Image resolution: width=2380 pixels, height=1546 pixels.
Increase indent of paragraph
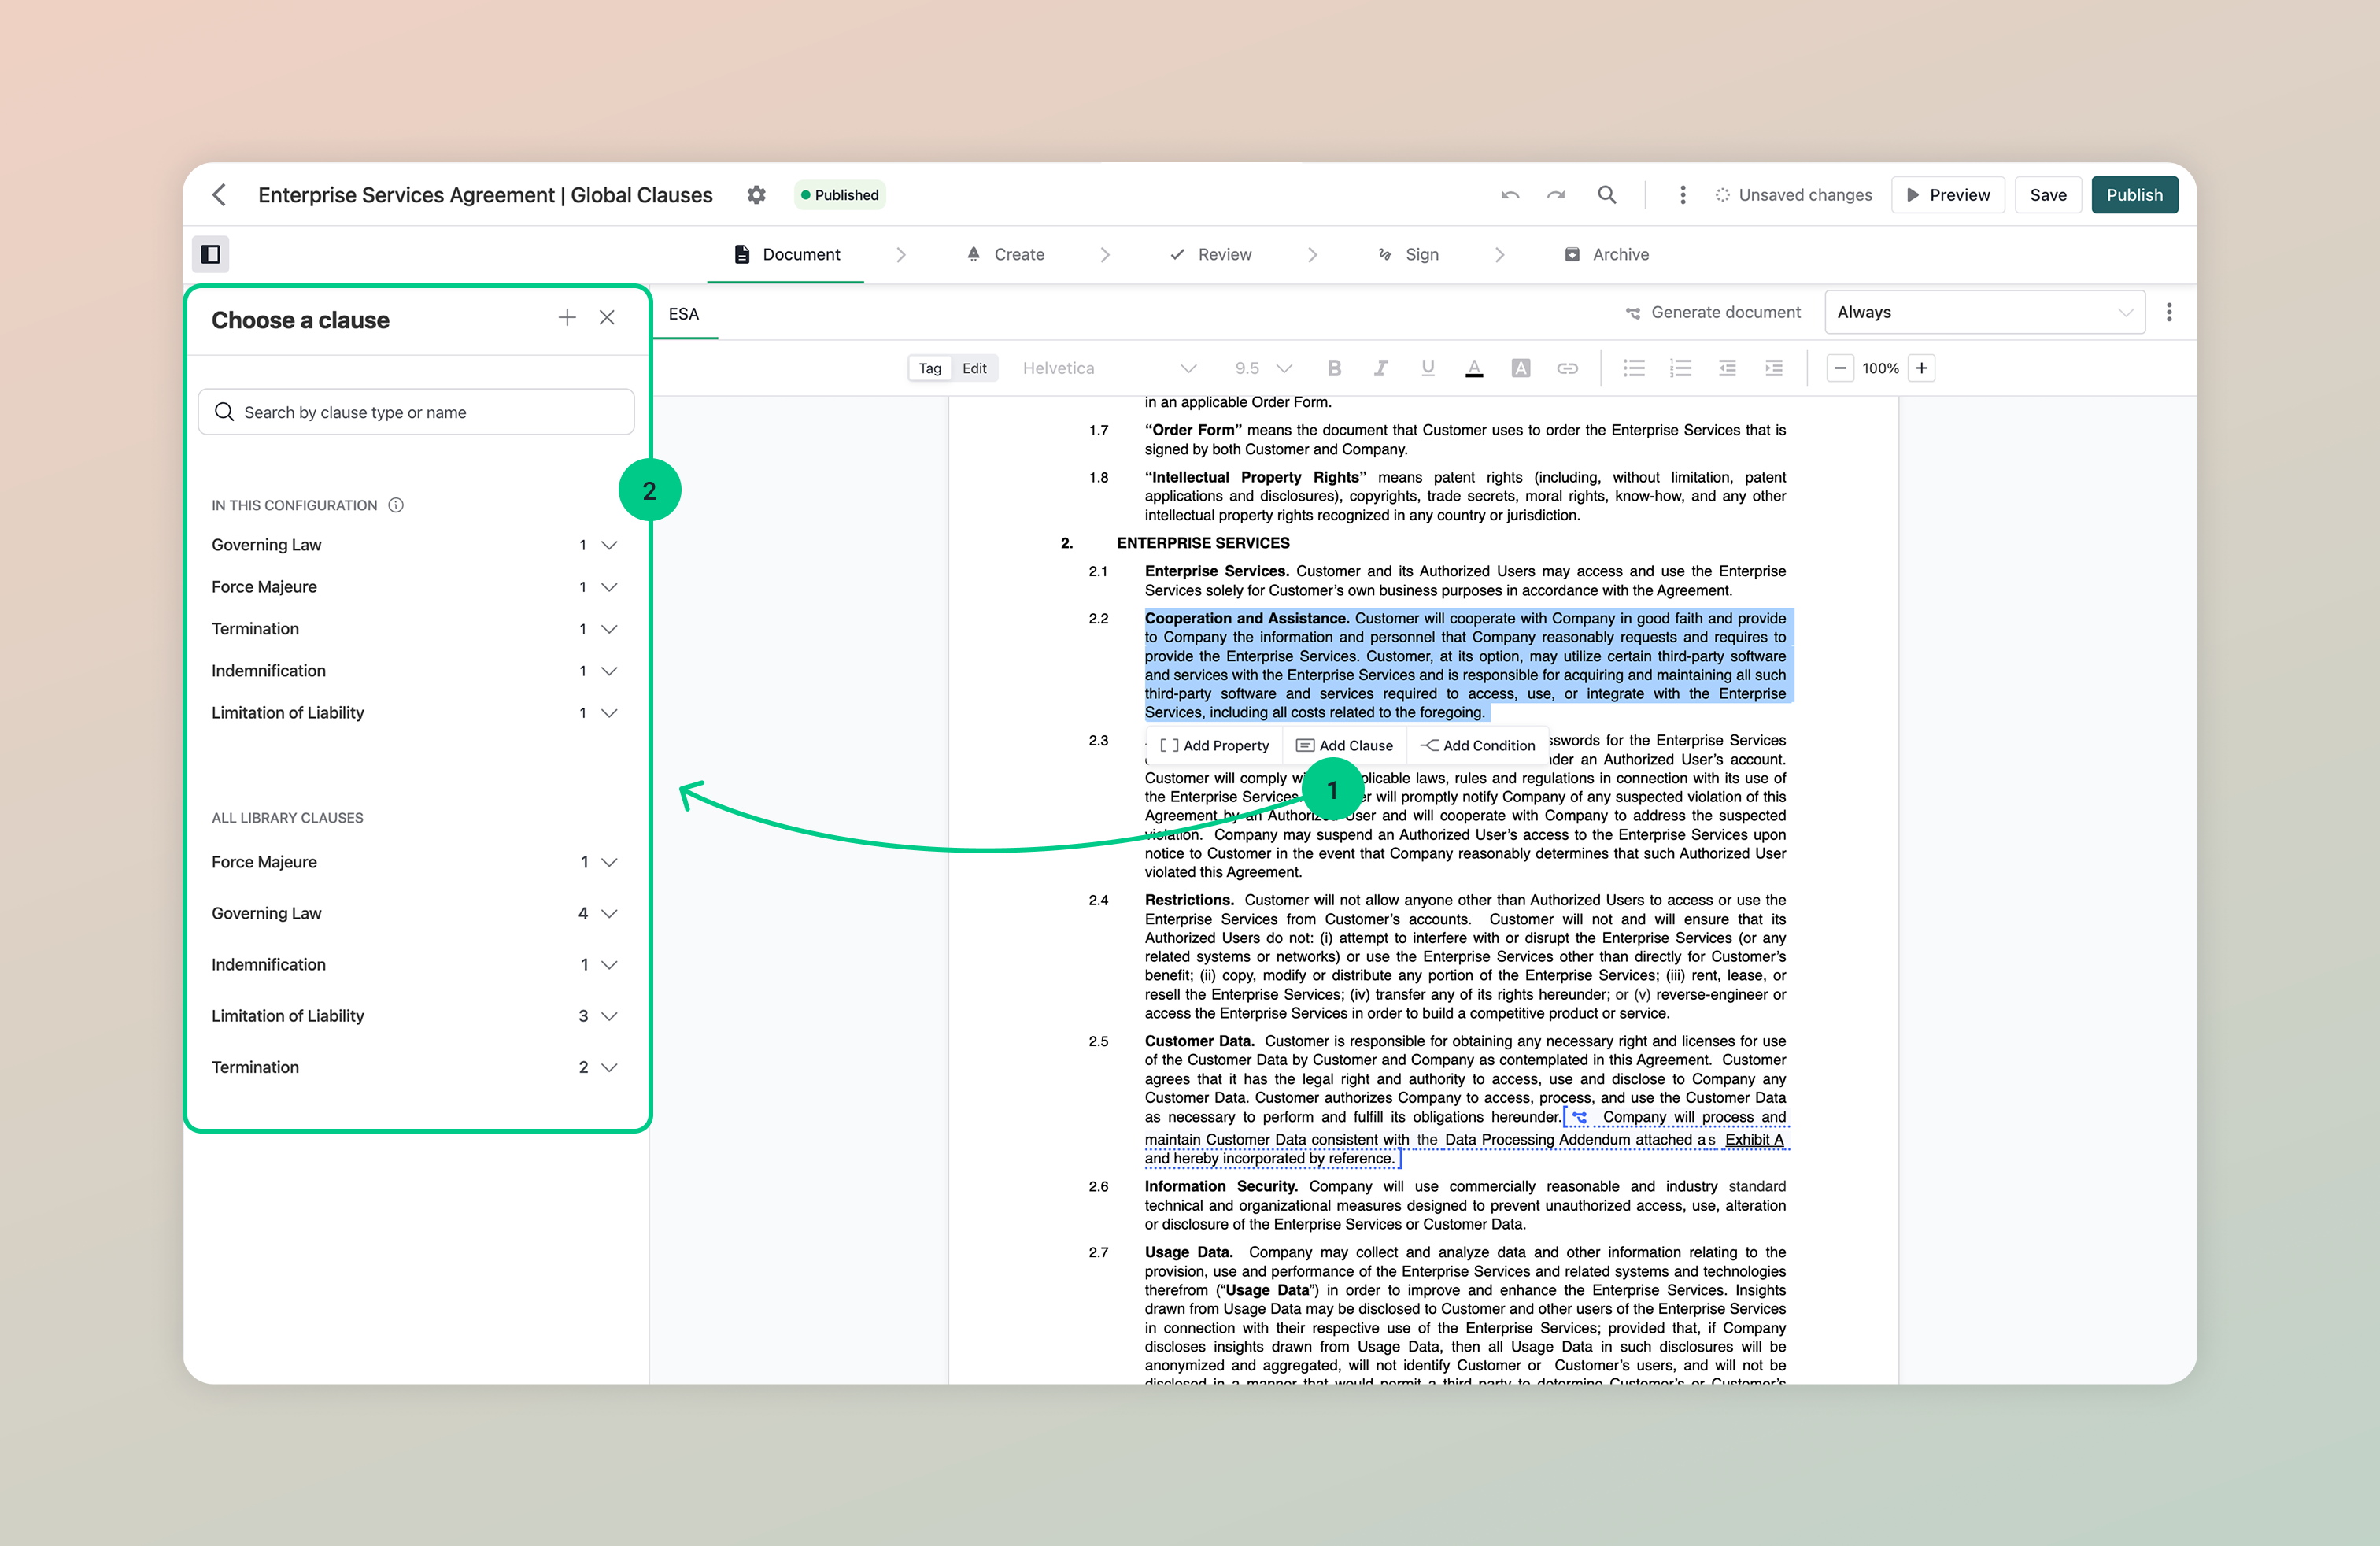pyautogui.click(x=1774, y=368)
